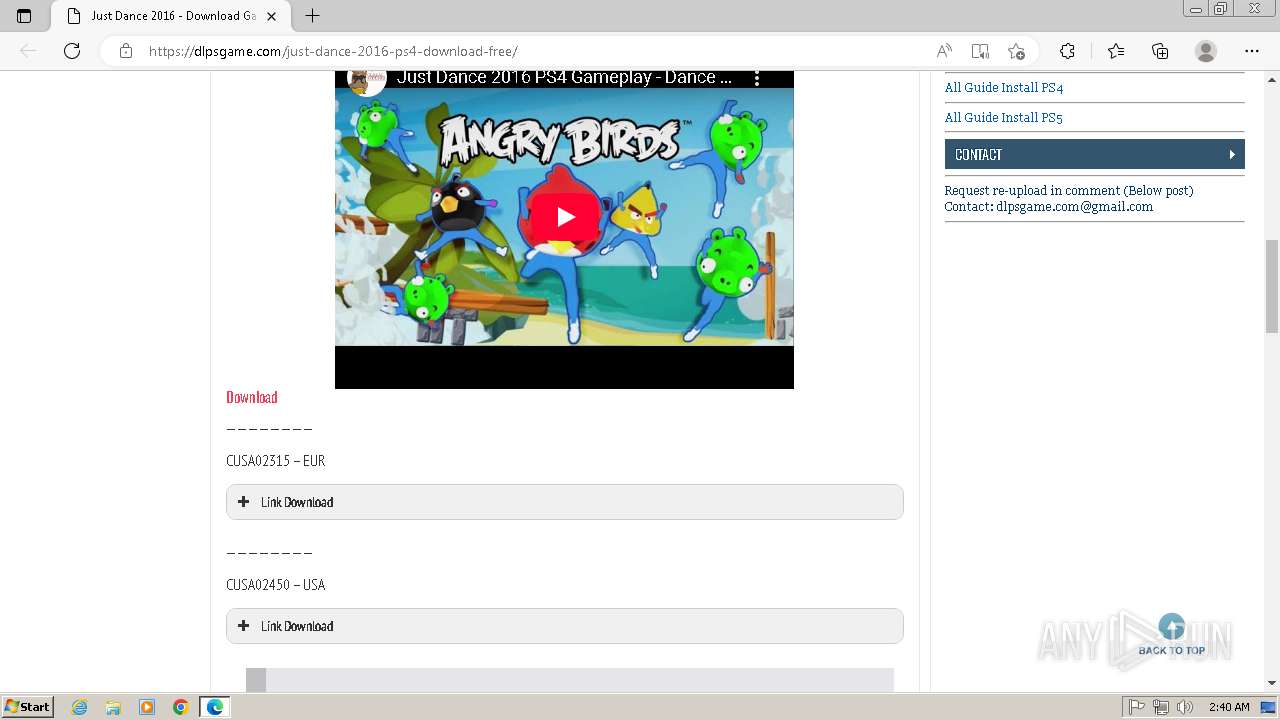Viewport: 1280px width, 720px height.
Task: Click the CUSA02450 – USA text
Action: (276, 585)
